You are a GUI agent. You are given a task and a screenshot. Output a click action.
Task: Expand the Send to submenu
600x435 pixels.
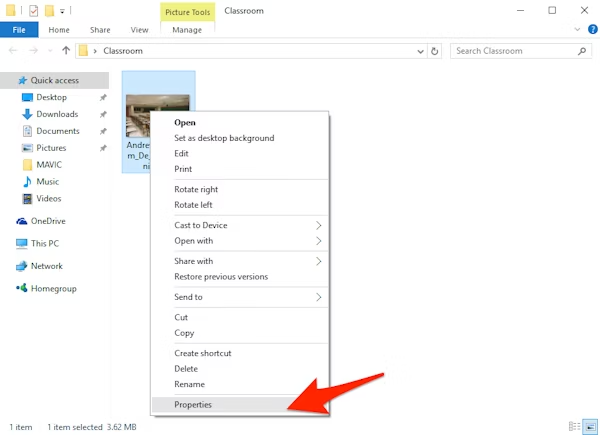(x=319, y=297)
